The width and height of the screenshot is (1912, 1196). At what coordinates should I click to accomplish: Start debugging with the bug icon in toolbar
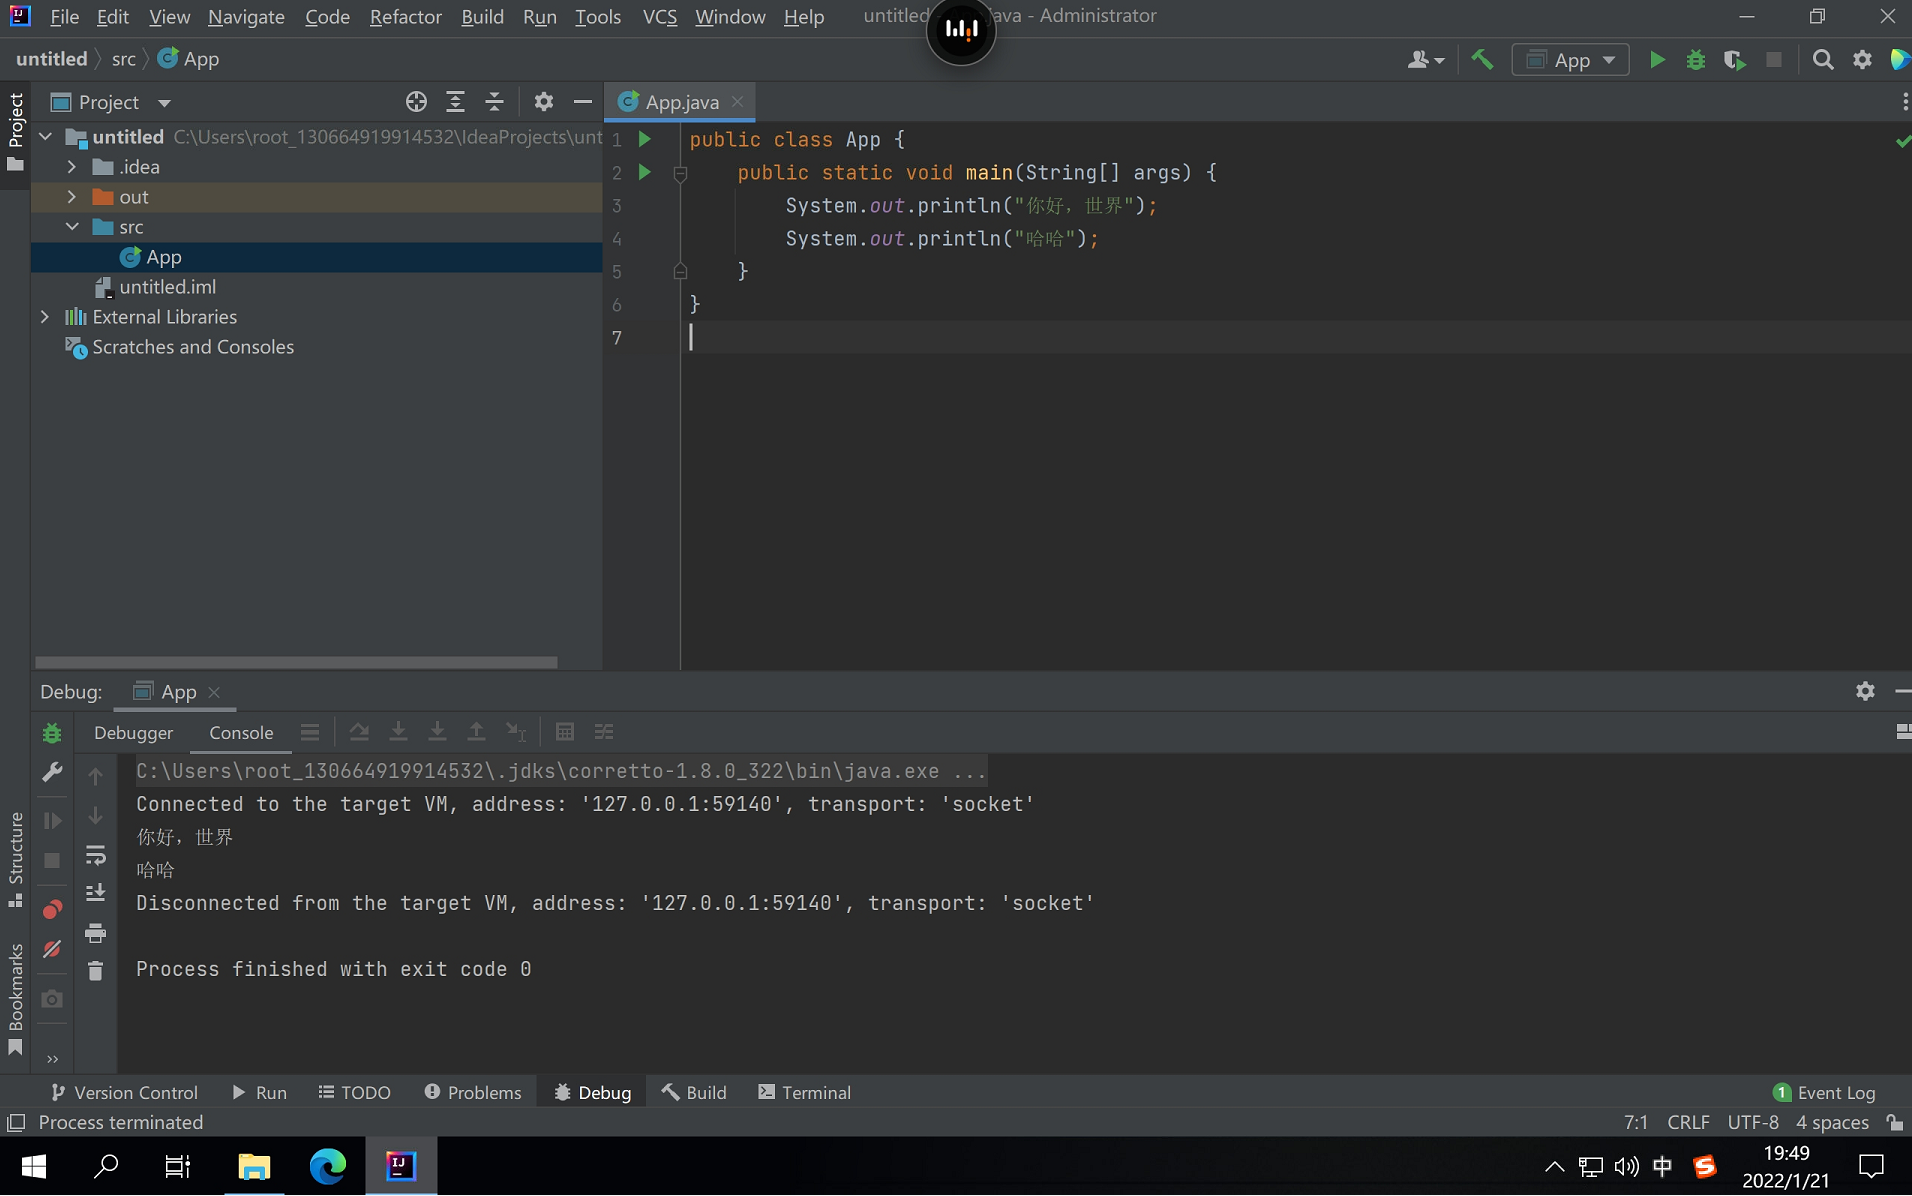click(x=1696, y=60)
